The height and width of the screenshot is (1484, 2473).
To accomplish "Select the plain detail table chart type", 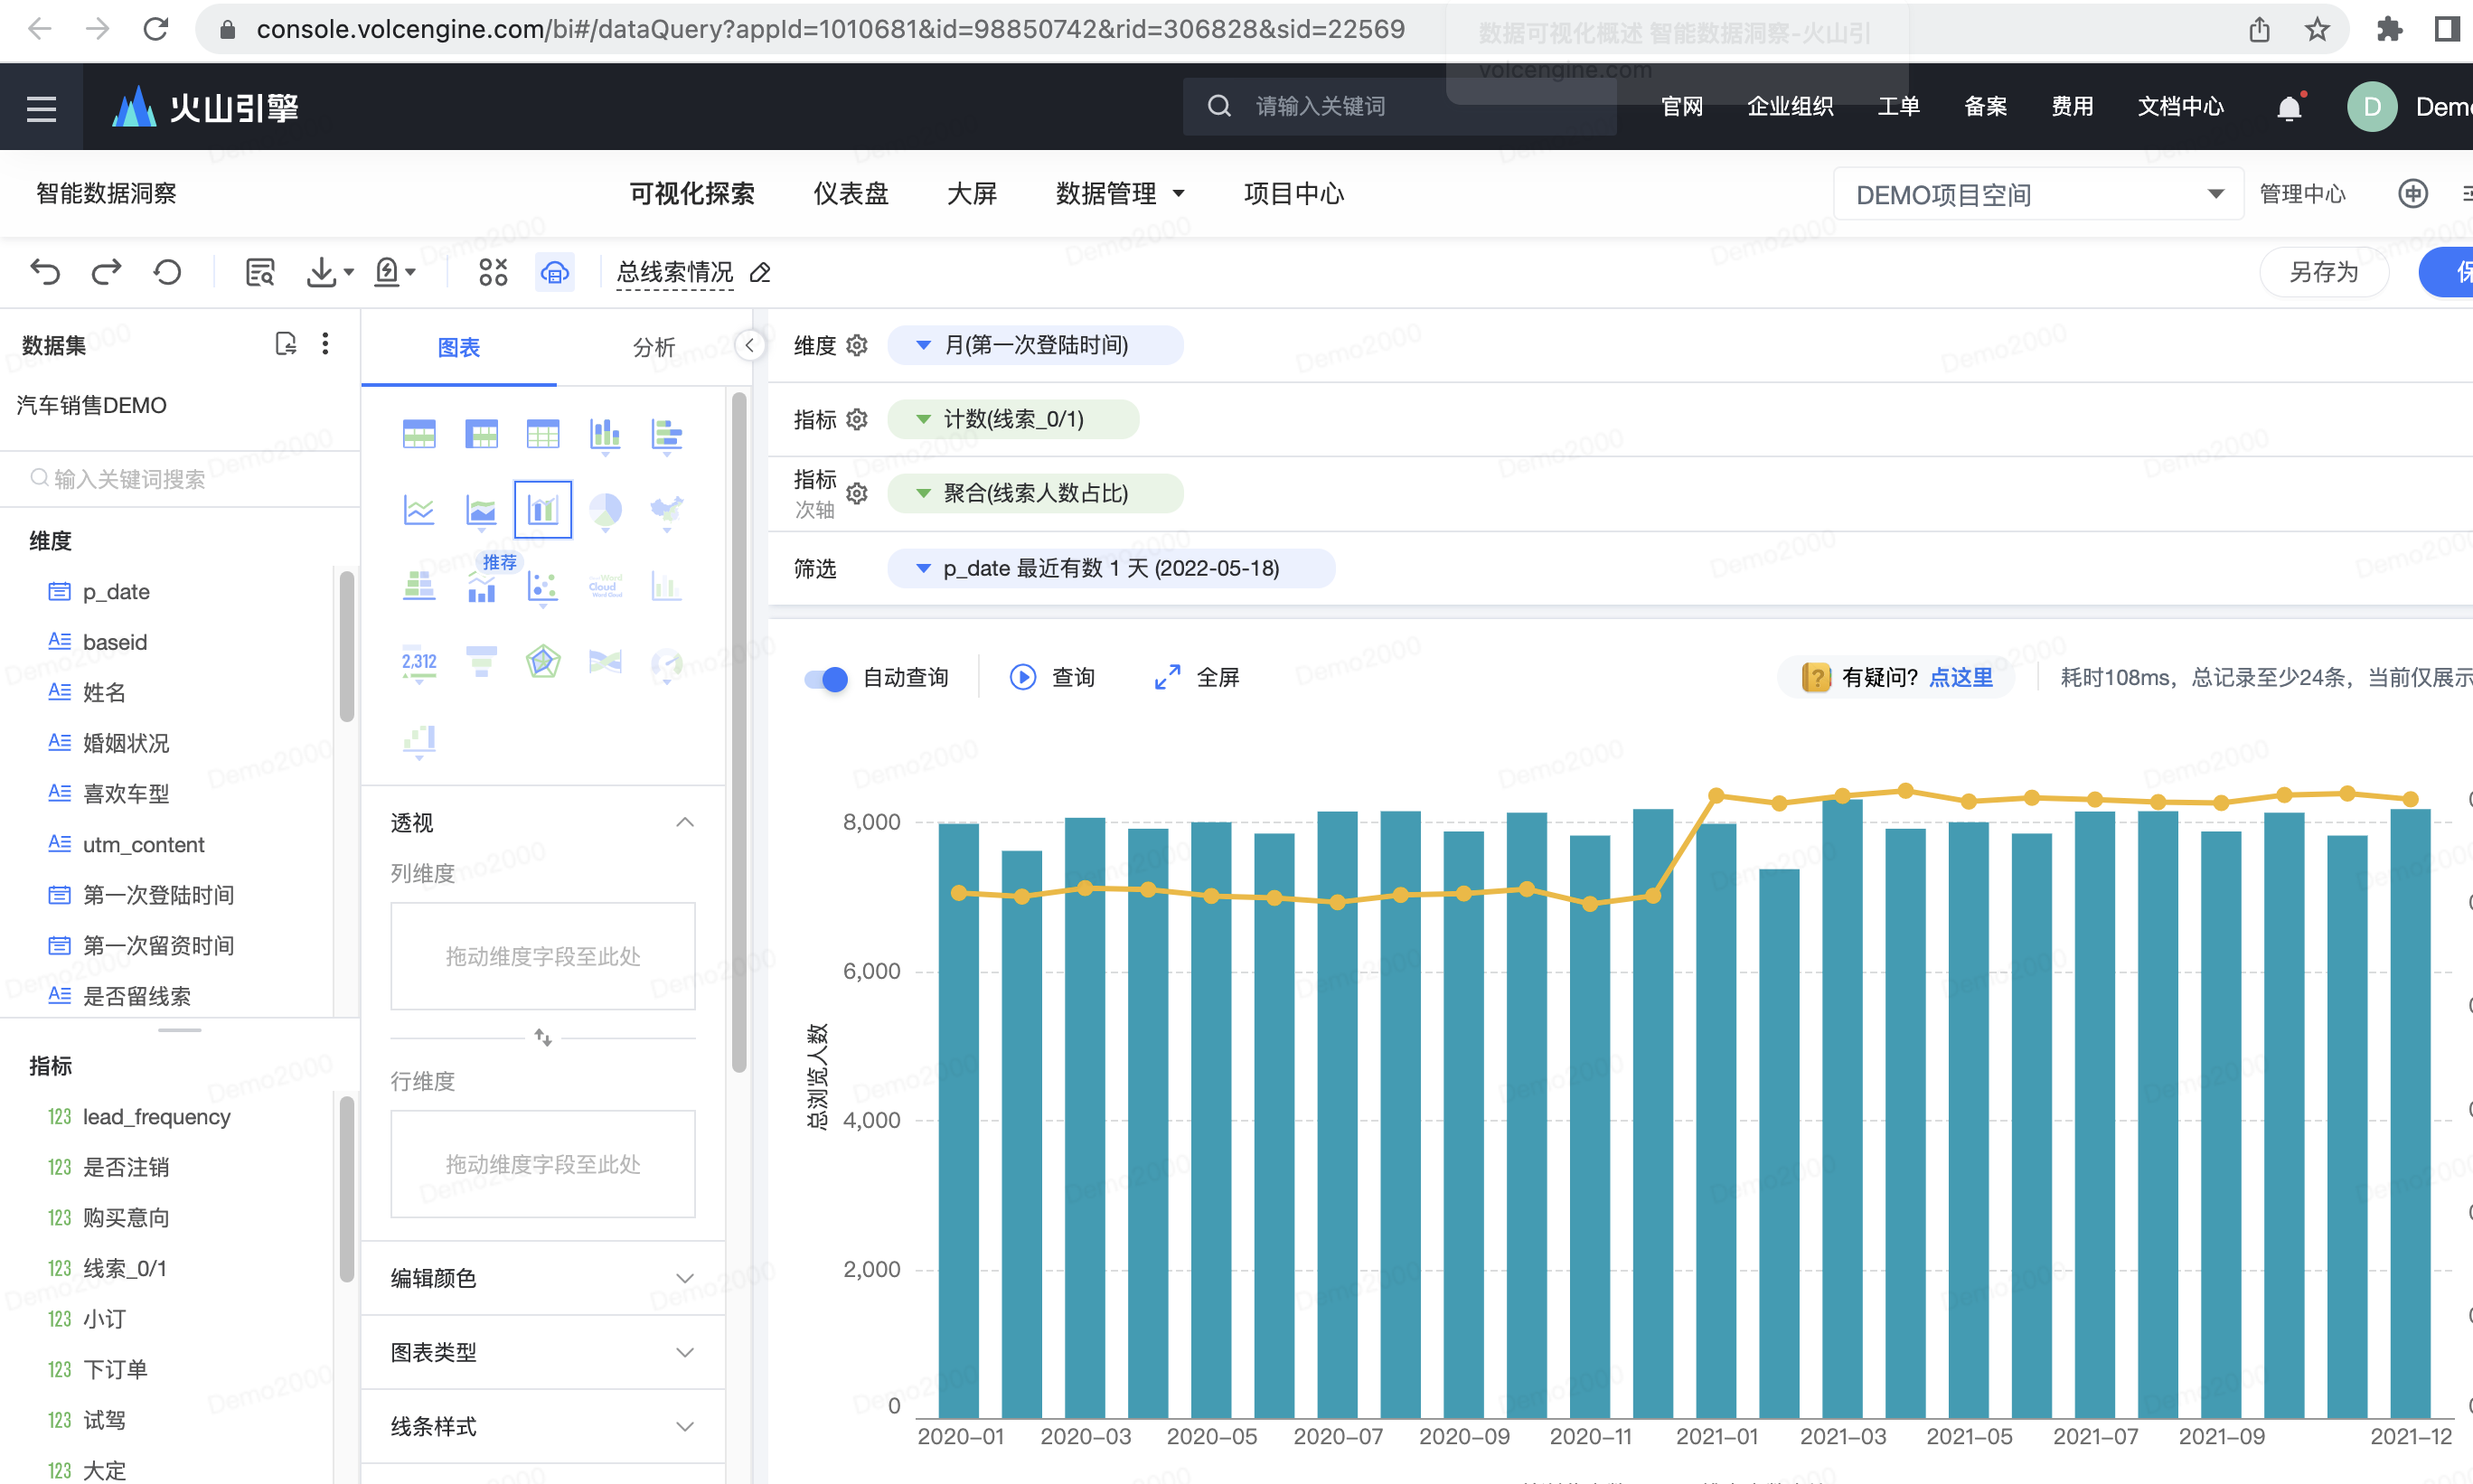I will coord(543,435).
